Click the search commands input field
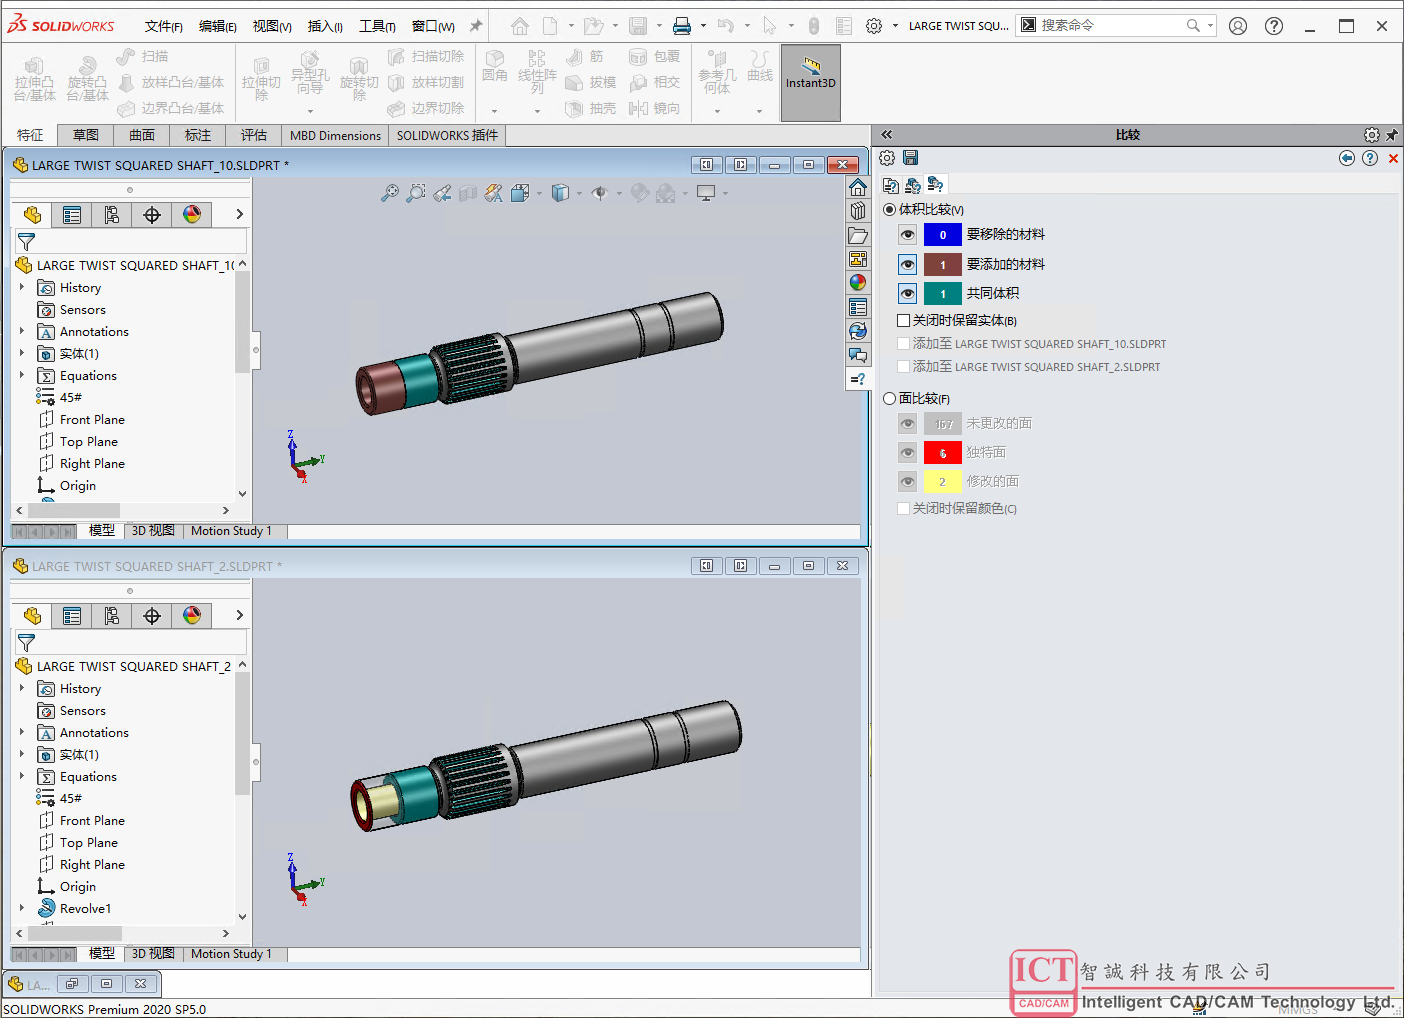This screenshot has height=1018, width=1404. (x=1110, y=26)
